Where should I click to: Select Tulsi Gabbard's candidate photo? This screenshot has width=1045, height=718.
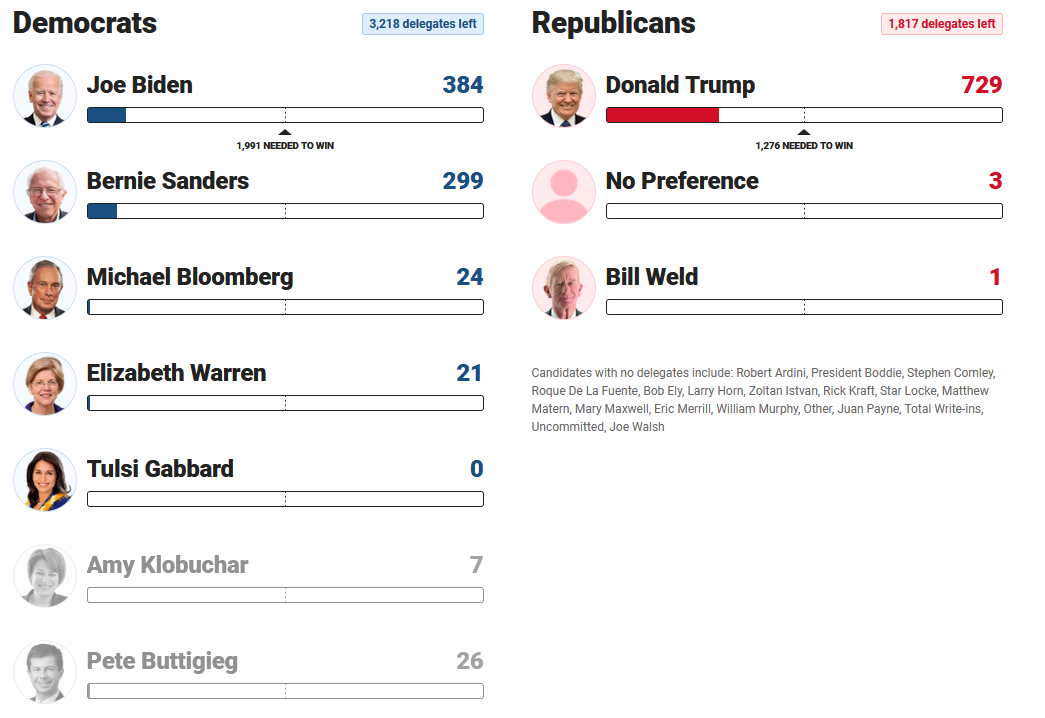click(x=44, y=480)
